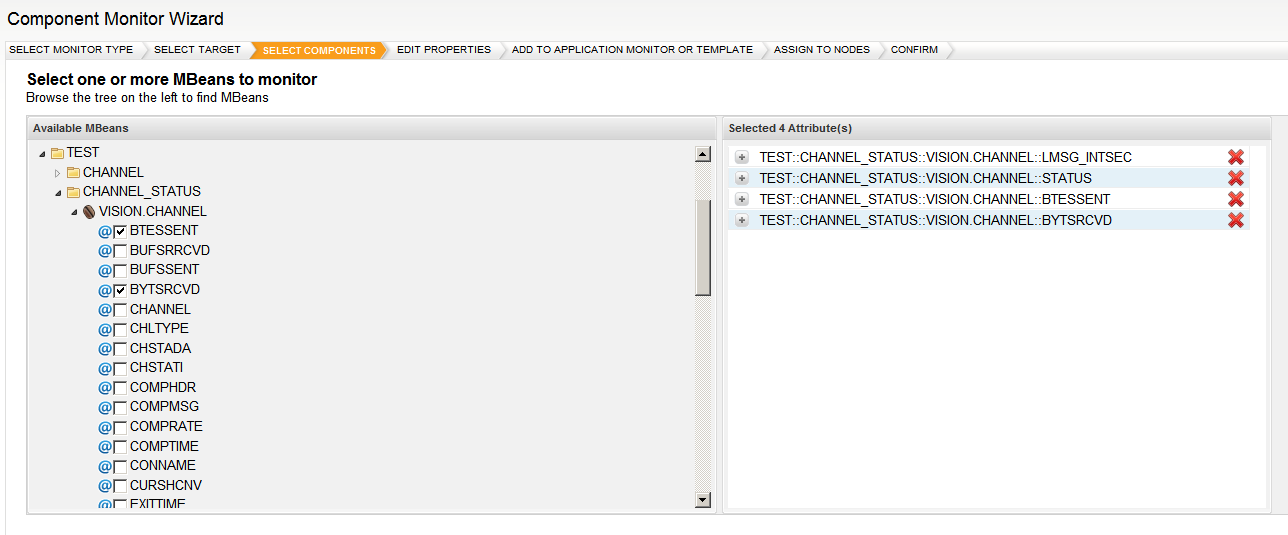
Task: Enable the BUFSRRCVD checkbox
Action: tap(120, 251)
